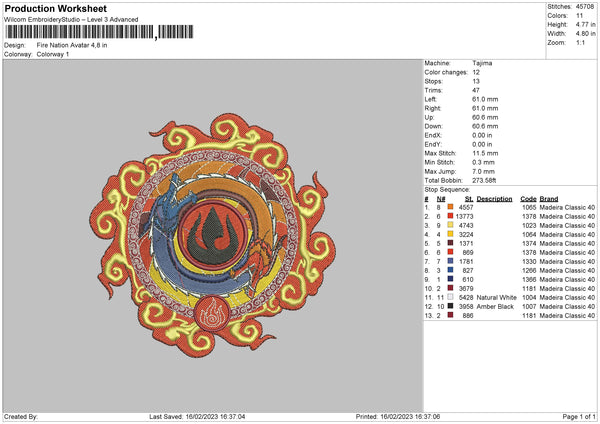Select the Height value '4.77 in'
Screen dimensions: 600x424
tap(585, 24)
